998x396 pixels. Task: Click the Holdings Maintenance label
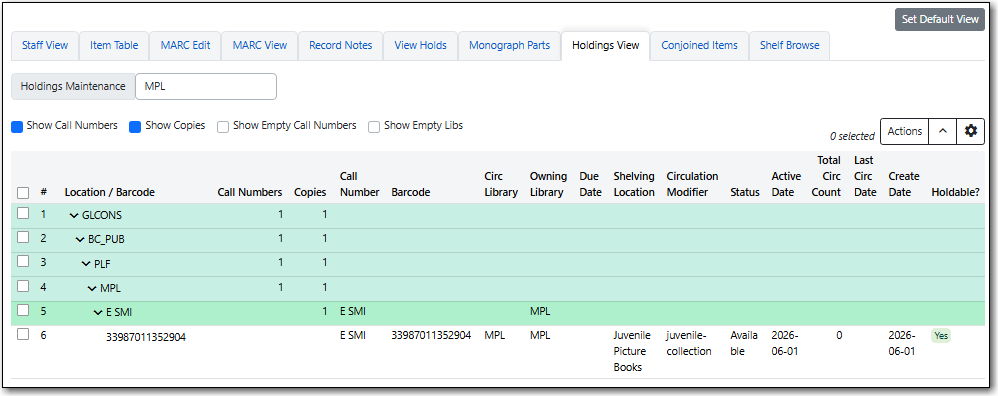(73, 87)
